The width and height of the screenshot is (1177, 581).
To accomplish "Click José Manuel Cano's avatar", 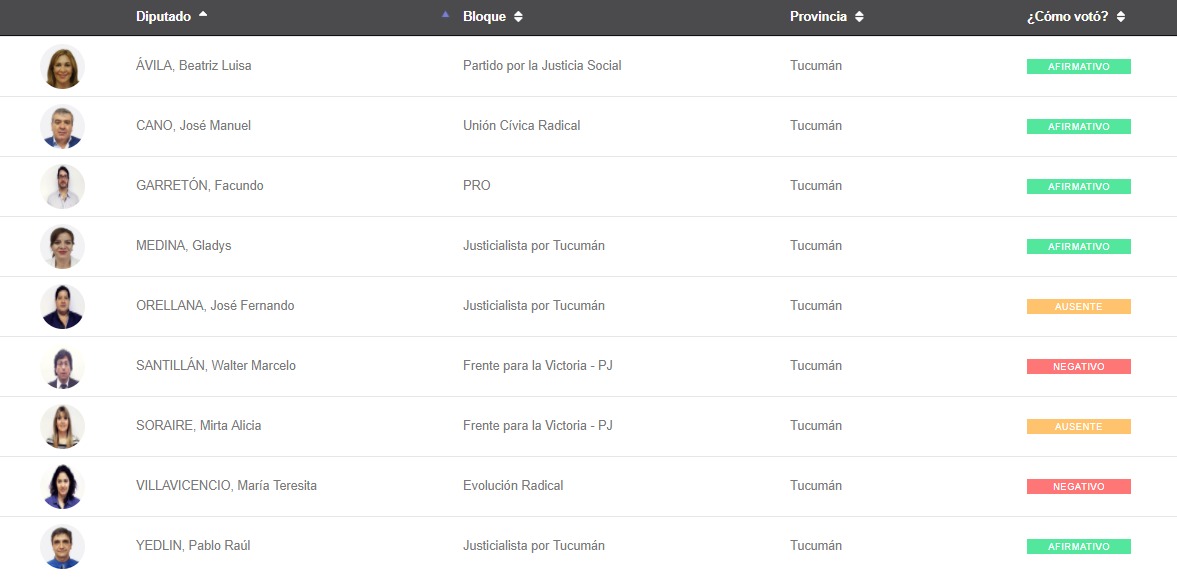I will [62, 126].
